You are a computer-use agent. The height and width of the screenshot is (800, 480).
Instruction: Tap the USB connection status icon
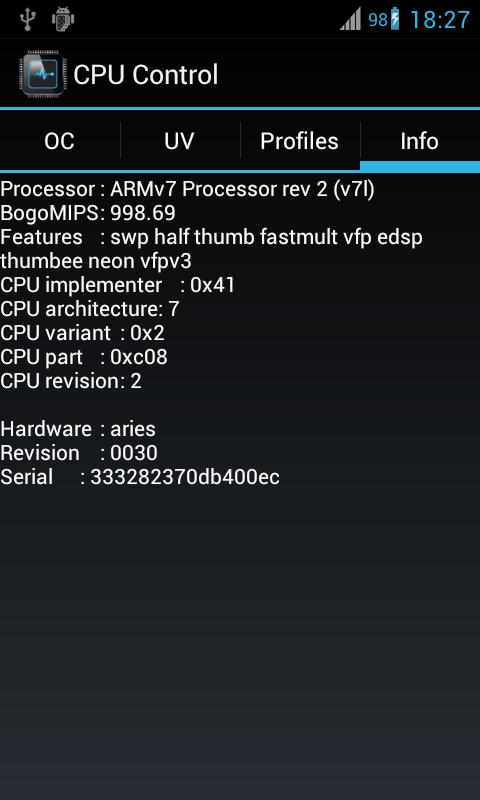(27, 20)
